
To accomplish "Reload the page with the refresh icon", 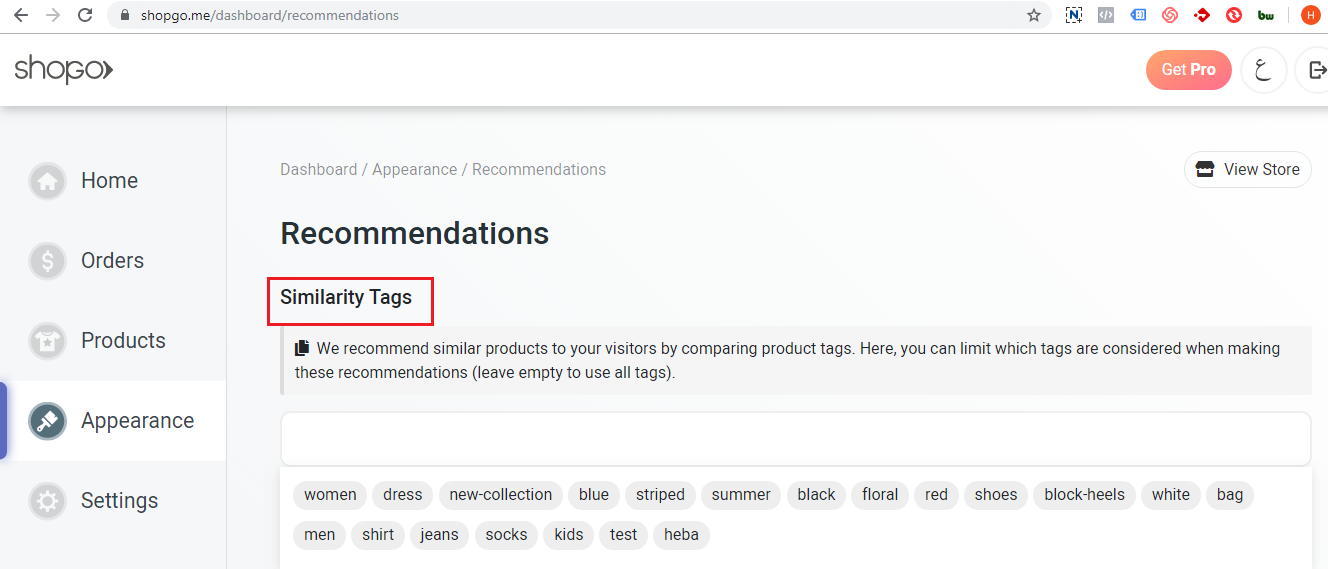I will pos(85,15).
